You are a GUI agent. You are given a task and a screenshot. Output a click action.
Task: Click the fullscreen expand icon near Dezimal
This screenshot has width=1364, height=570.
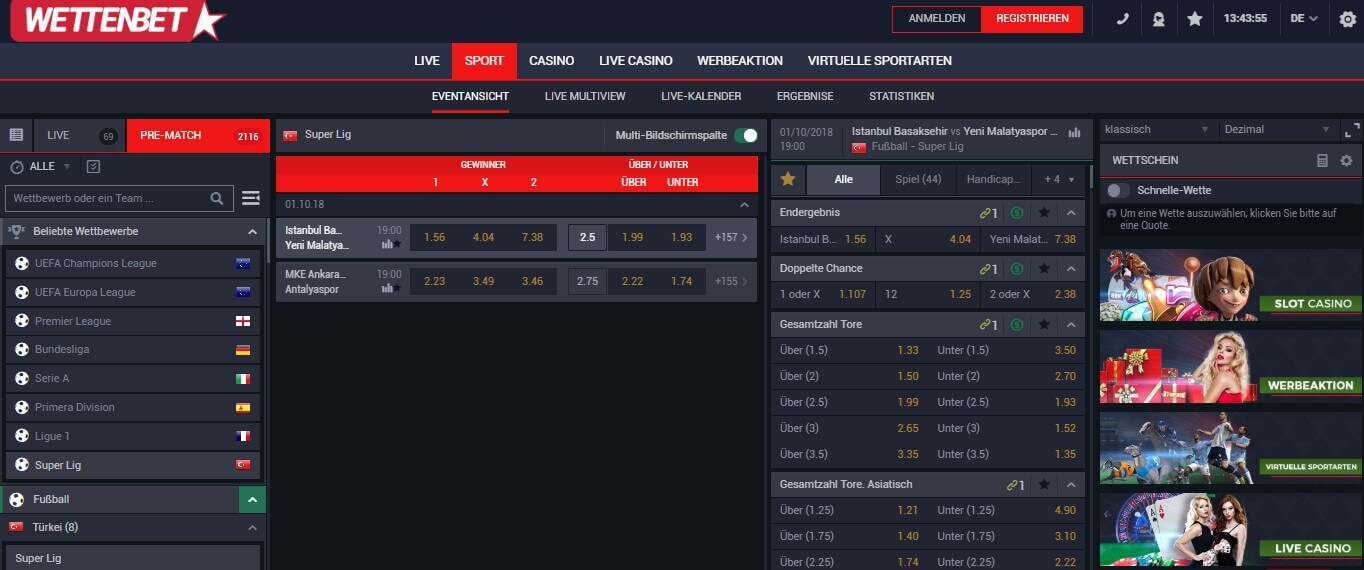pyautogui.click(x=1352, y=130)
